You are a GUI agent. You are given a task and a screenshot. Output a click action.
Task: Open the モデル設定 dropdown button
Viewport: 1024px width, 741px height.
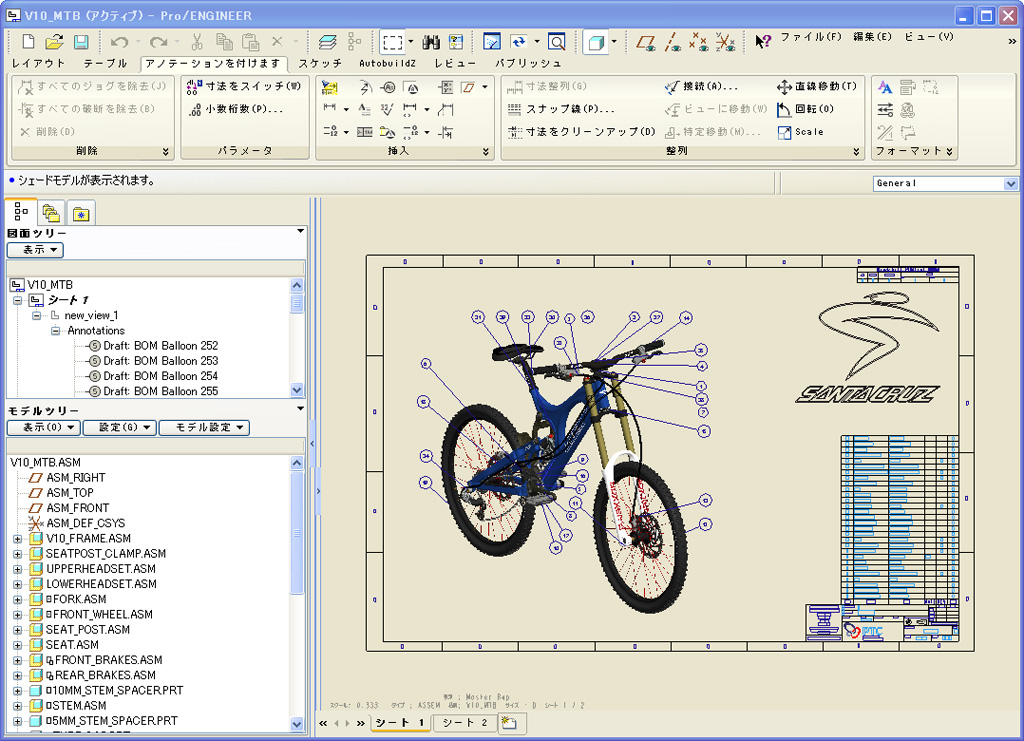point(204,427)
